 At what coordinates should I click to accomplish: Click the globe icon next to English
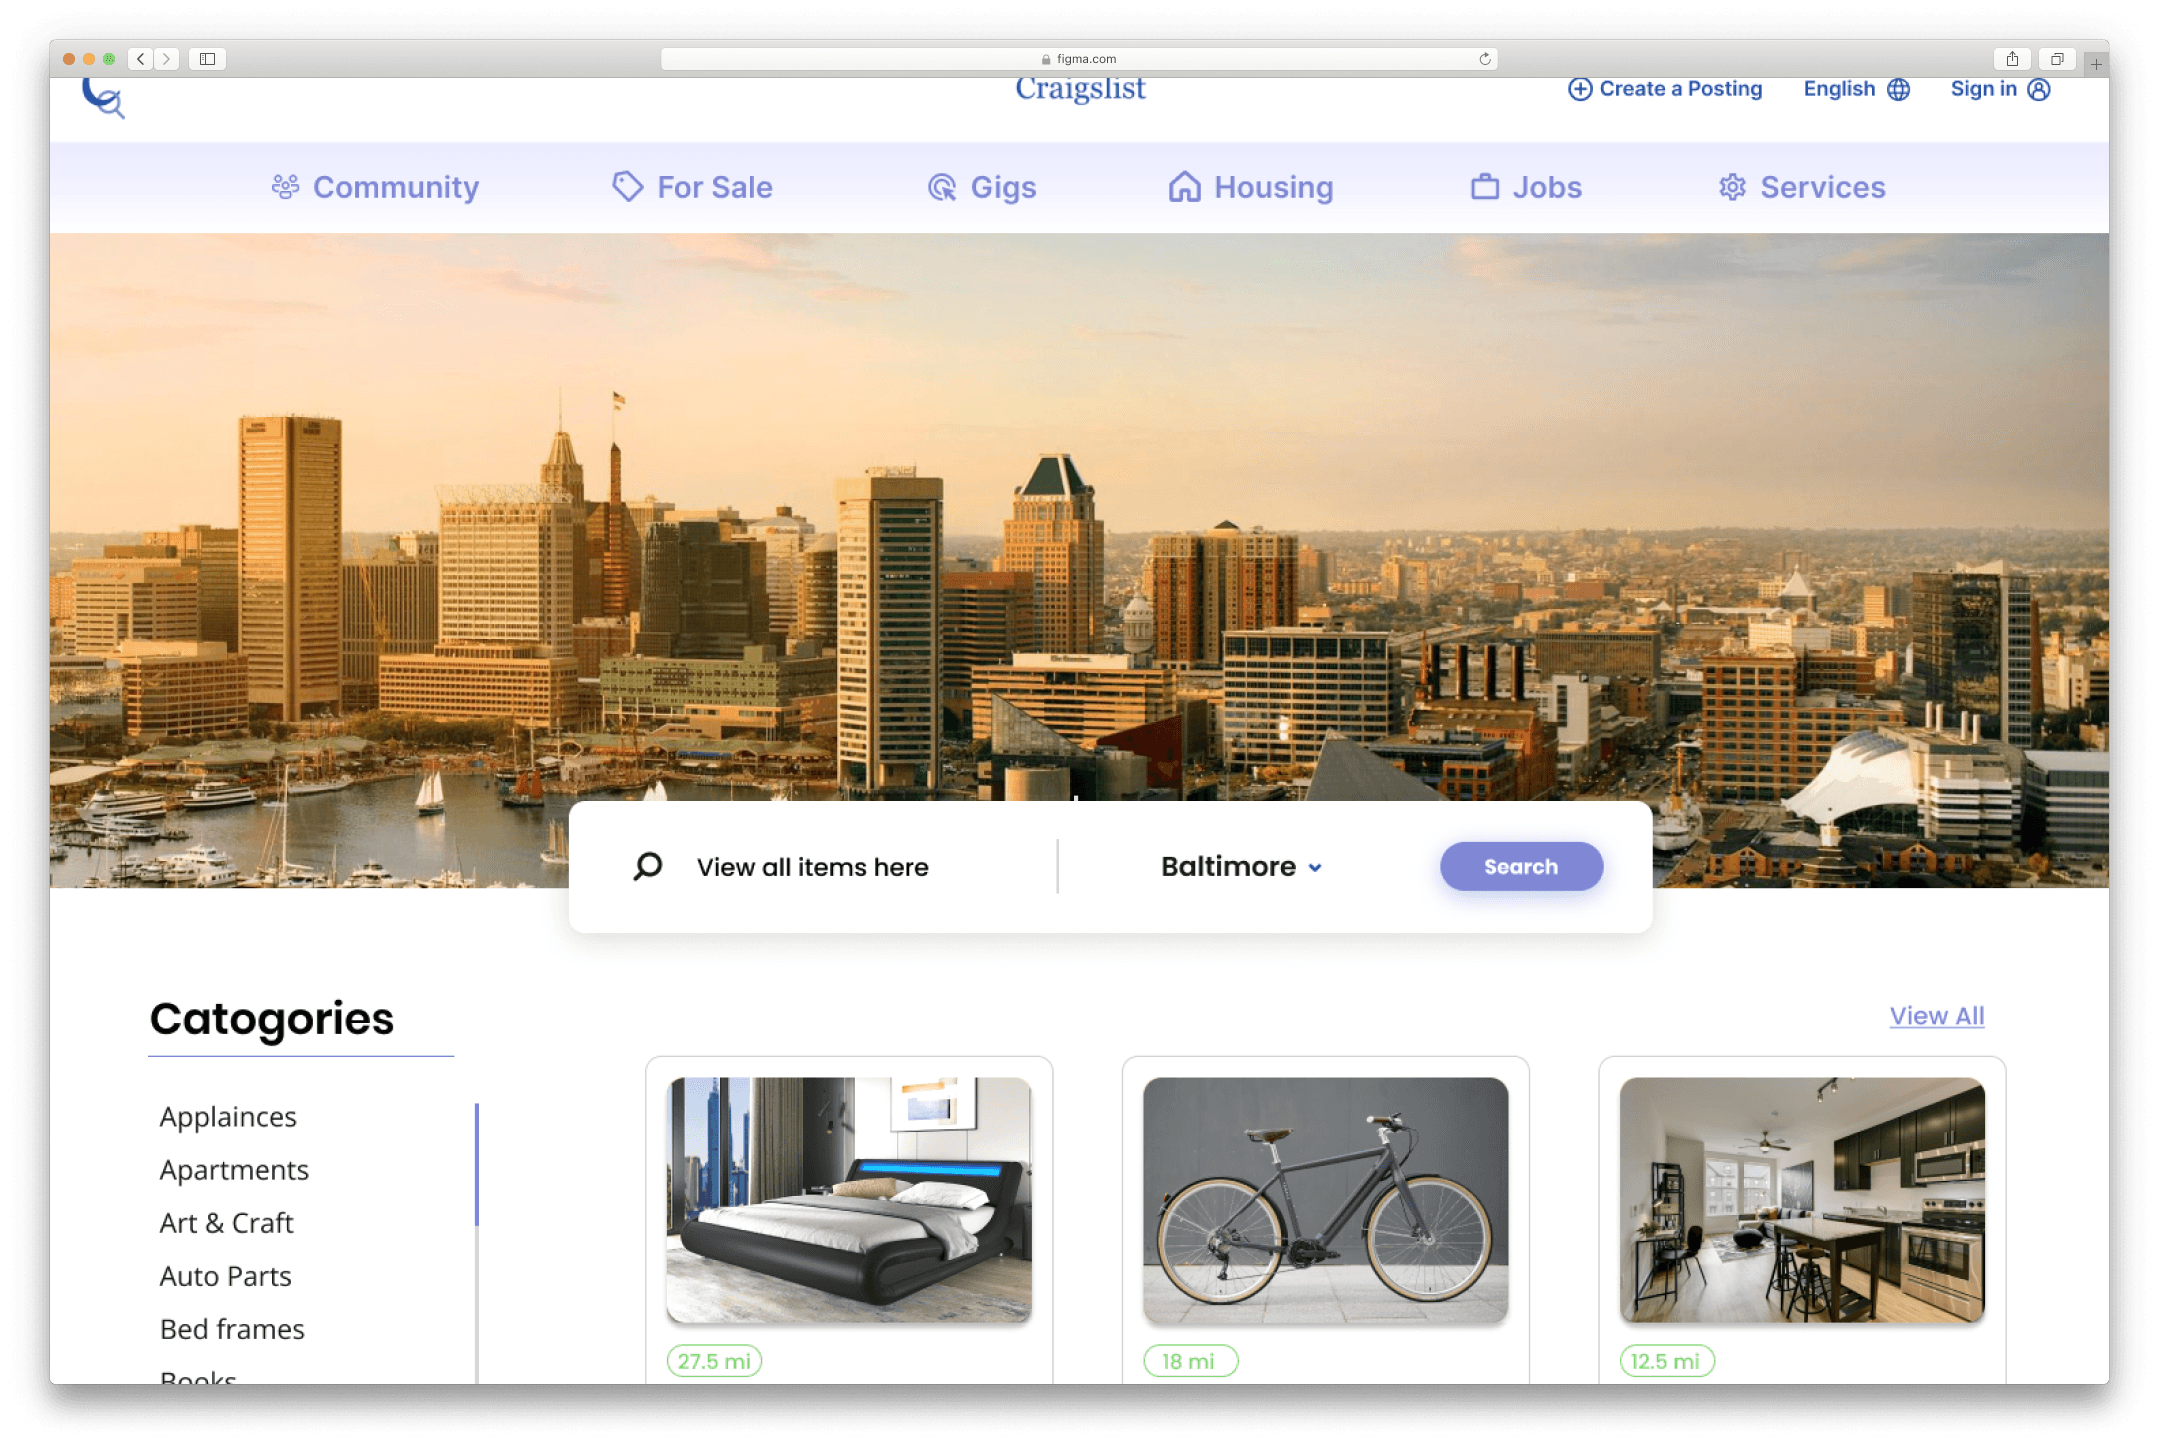click(x=1898, y=89)
